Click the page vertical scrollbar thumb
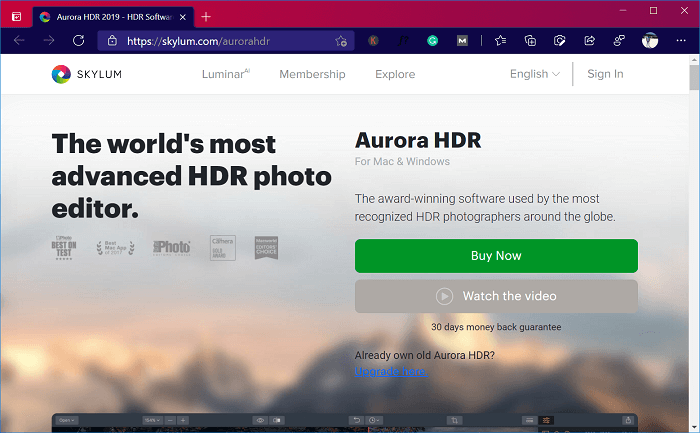Viewport: 700px width, 433px height. point(694,77)
